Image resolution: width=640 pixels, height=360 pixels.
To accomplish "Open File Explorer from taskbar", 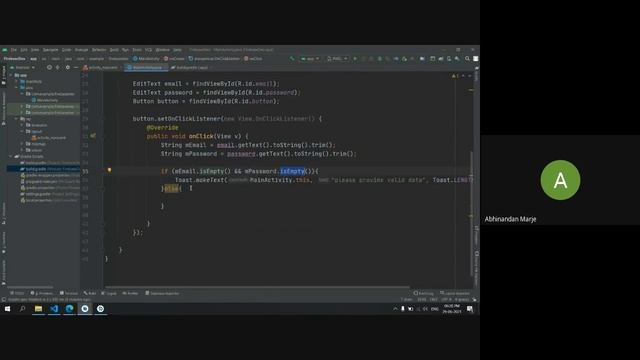I will coord(38,309).
